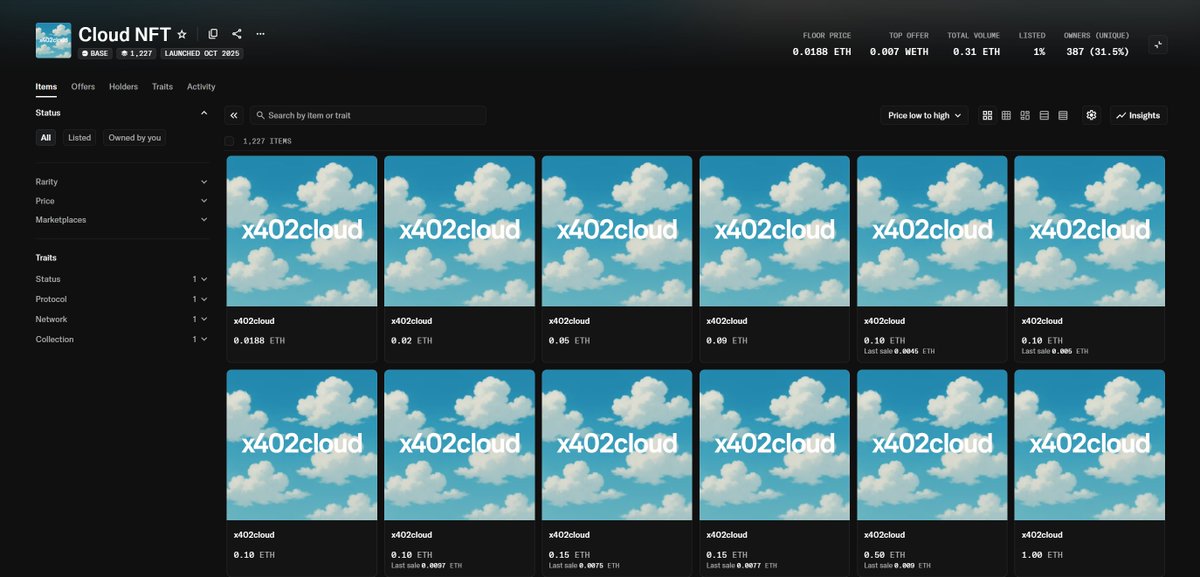Open the Traits tab
The width and height of the screenshot is (1200, 577).
[x=162, y=87]
